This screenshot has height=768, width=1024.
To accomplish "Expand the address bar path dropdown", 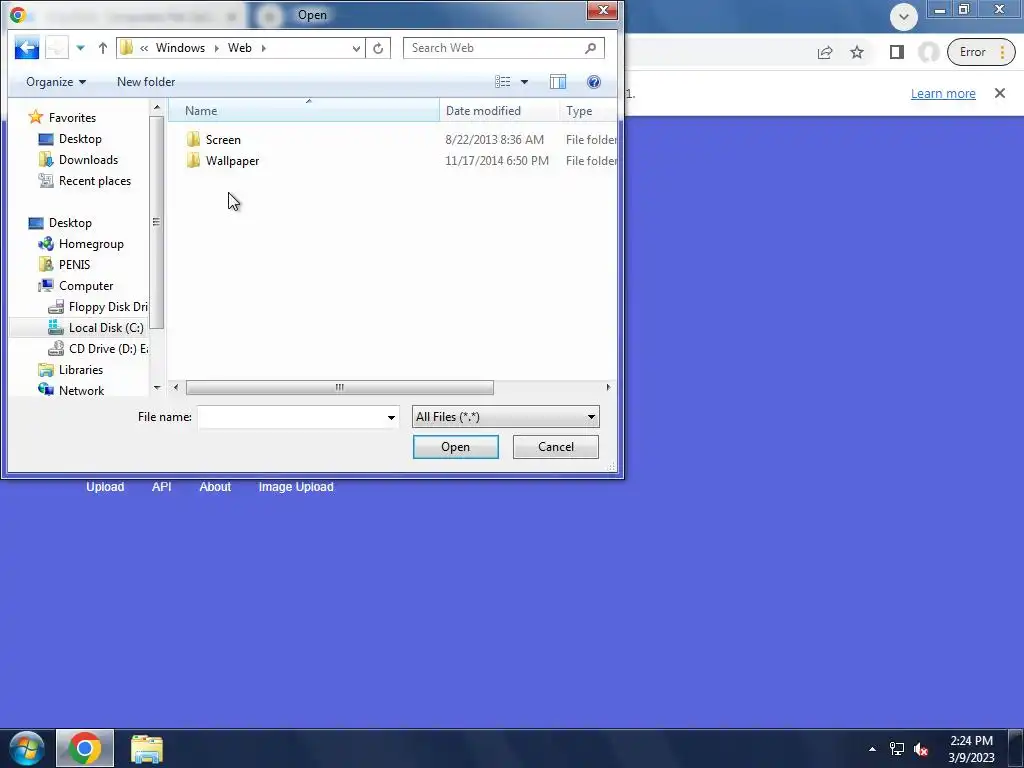I will pos(356,48).
